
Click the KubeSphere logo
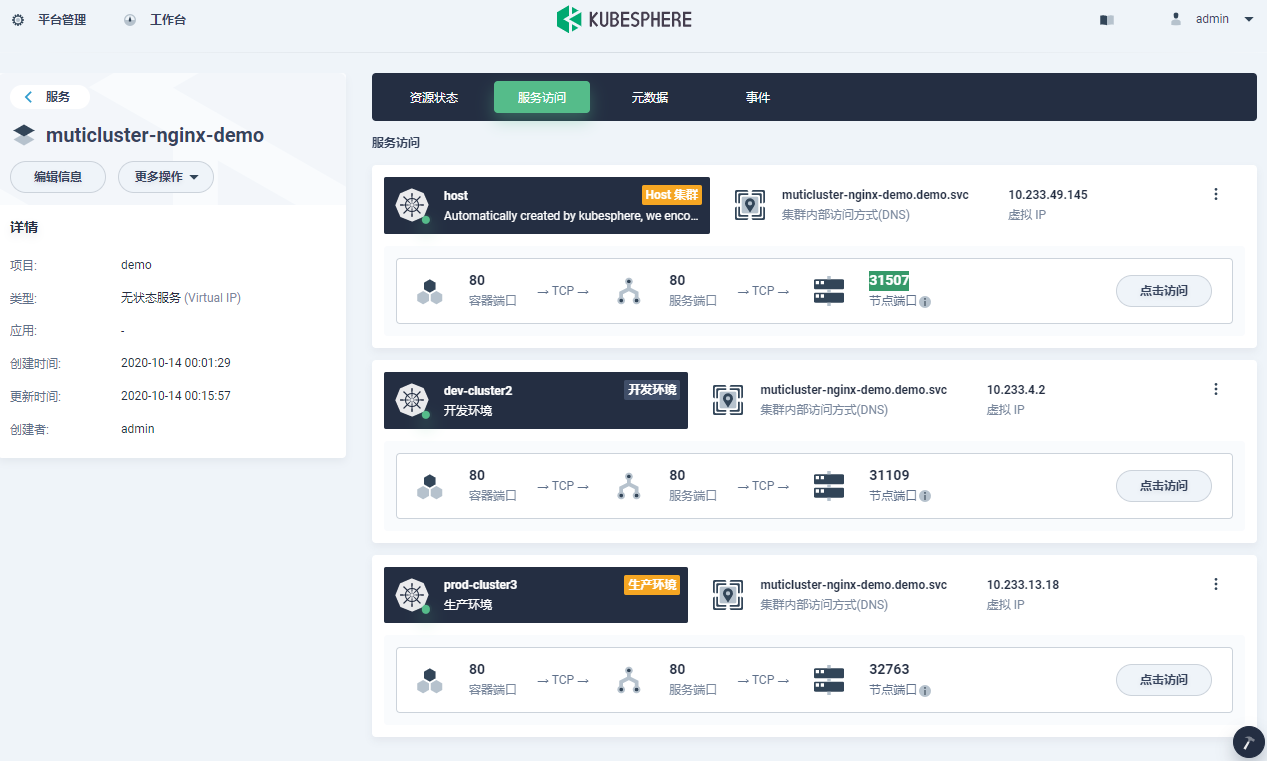click(624, 19)
